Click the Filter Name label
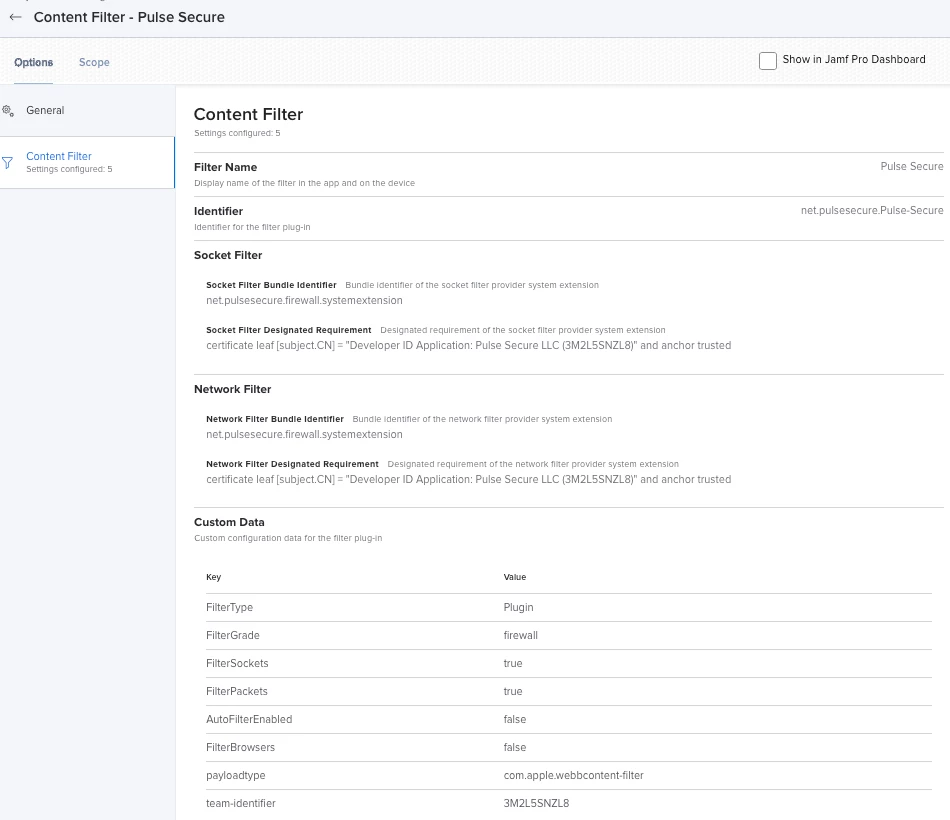The height and width of the screenshot is (820, 950). [x=225, y=167]
